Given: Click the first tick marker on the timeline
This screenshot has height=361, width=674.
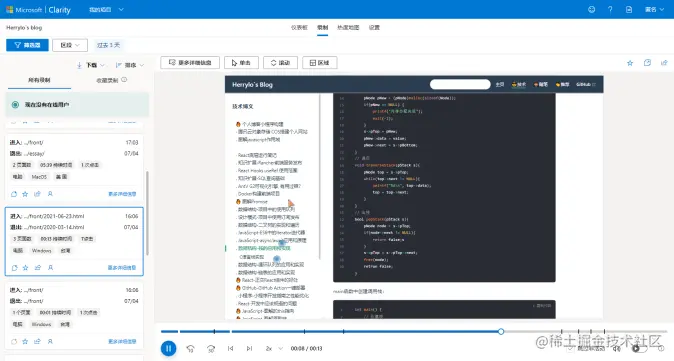Looking at the screenshot, I should click(x=214, y=331).
